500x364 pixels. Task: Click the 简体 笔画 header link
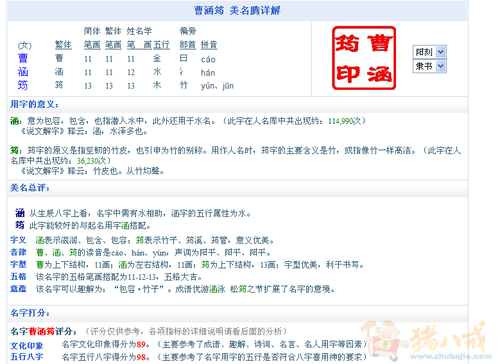(92, 45)
